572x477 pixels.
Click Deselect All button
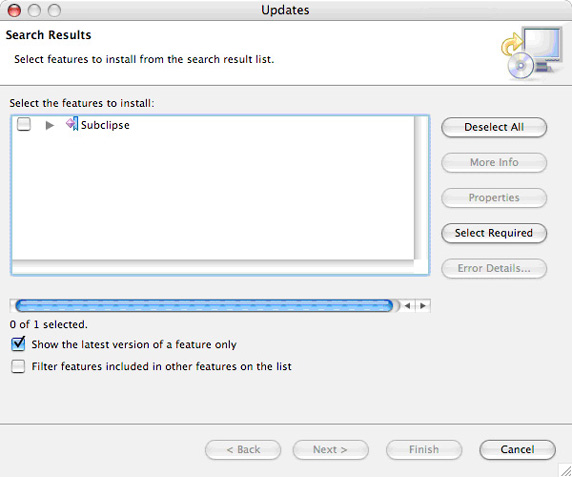(494, 127)
